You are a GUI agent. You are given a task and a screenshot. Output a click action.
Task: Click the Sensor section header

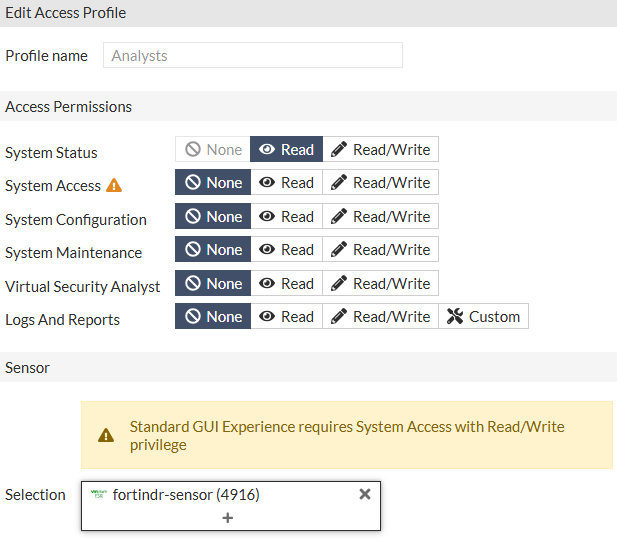click(x=27, y=368)
